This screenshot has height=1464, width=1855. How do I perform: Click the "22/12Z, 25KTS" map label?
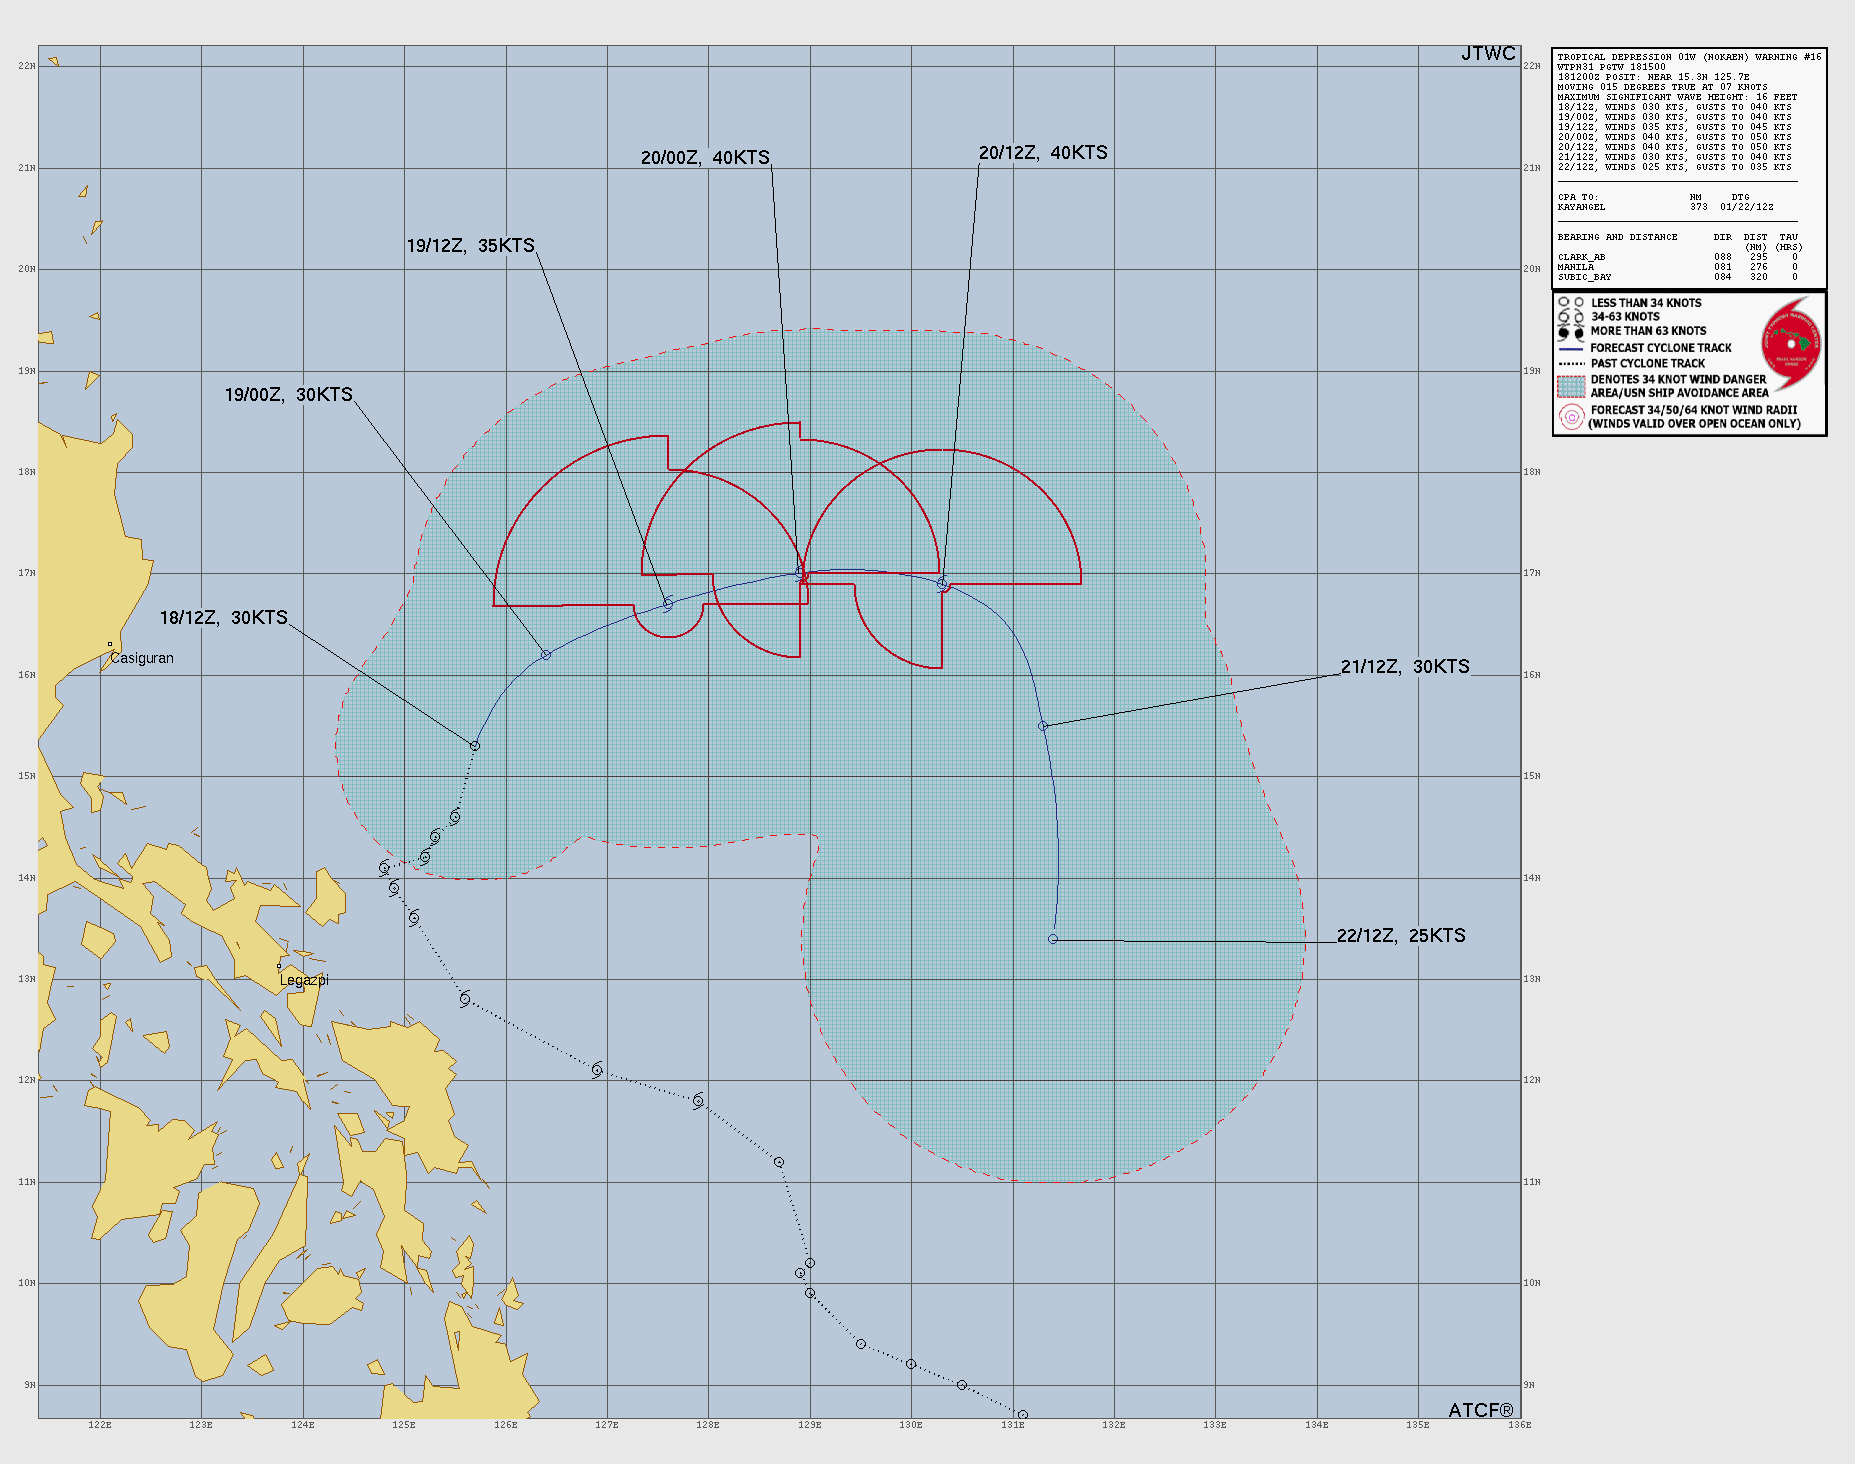point(1401,936)
